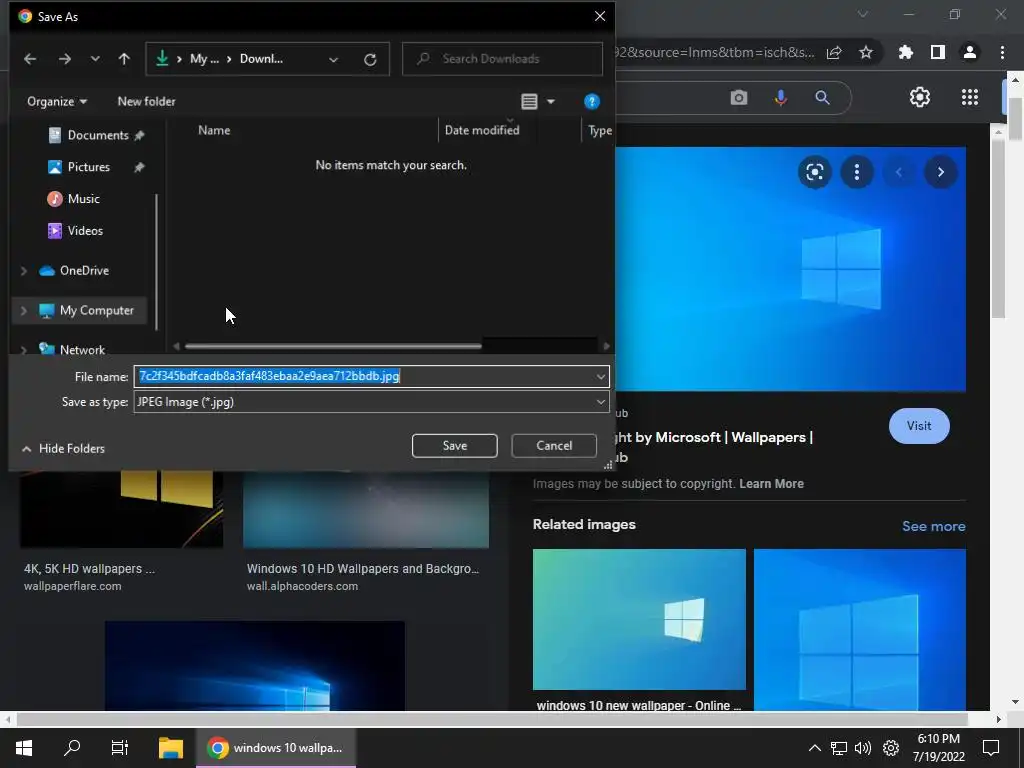Go to next image preview
The image size is (1024, 768).
(x=940, y=172)
